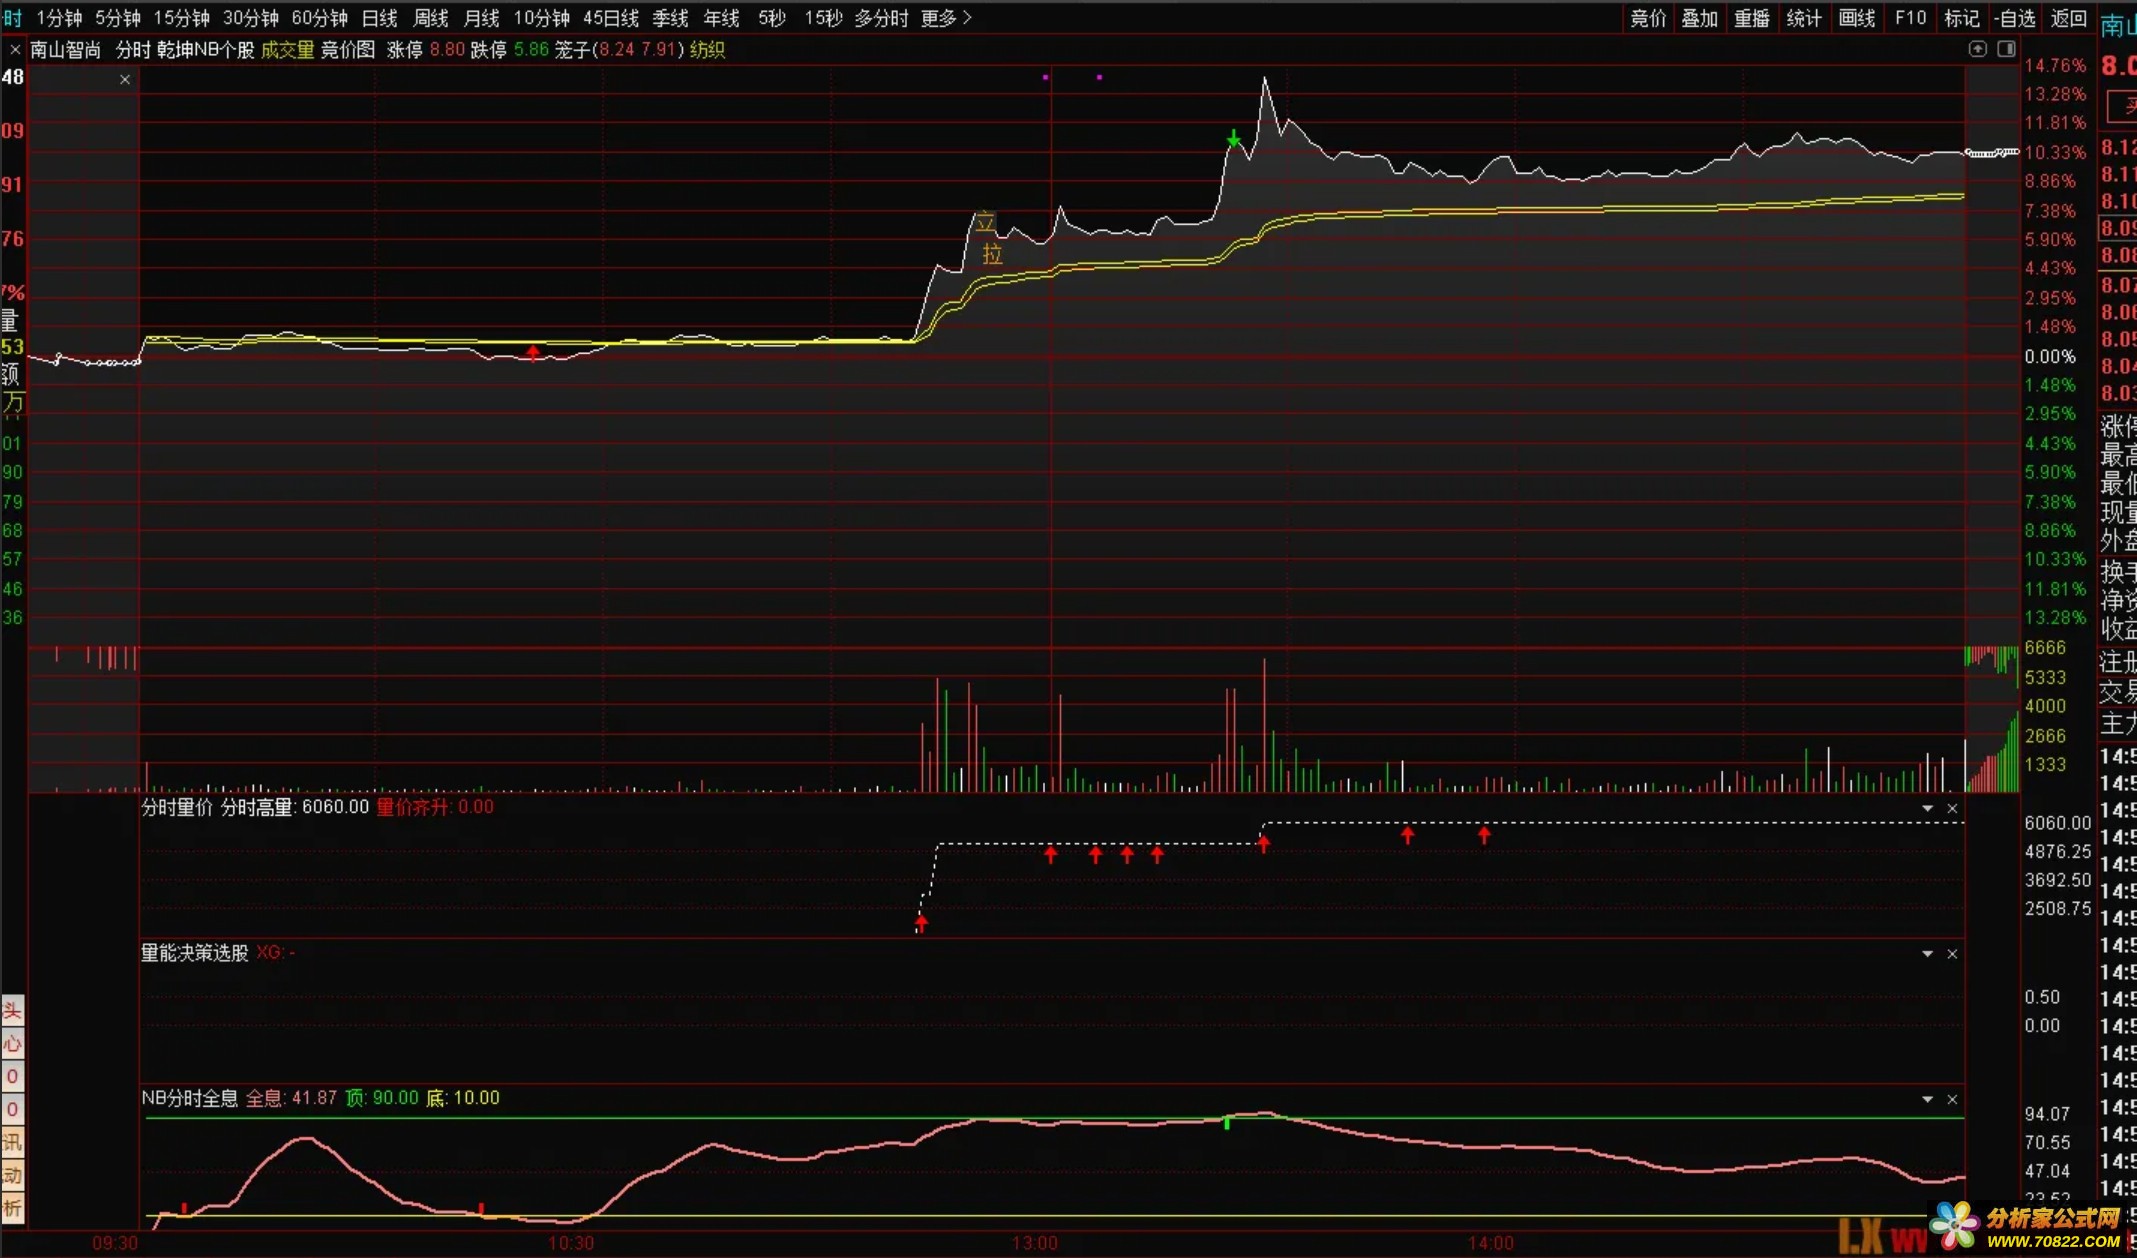Click the 竞价 toolbar button
The height and width of the screenshot is (1258, 2137).
coord(1648,18)
